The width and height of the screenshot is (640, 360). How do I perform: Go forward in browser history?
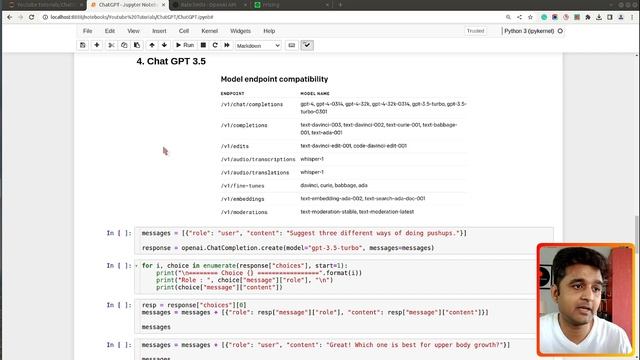pos(20,17)
